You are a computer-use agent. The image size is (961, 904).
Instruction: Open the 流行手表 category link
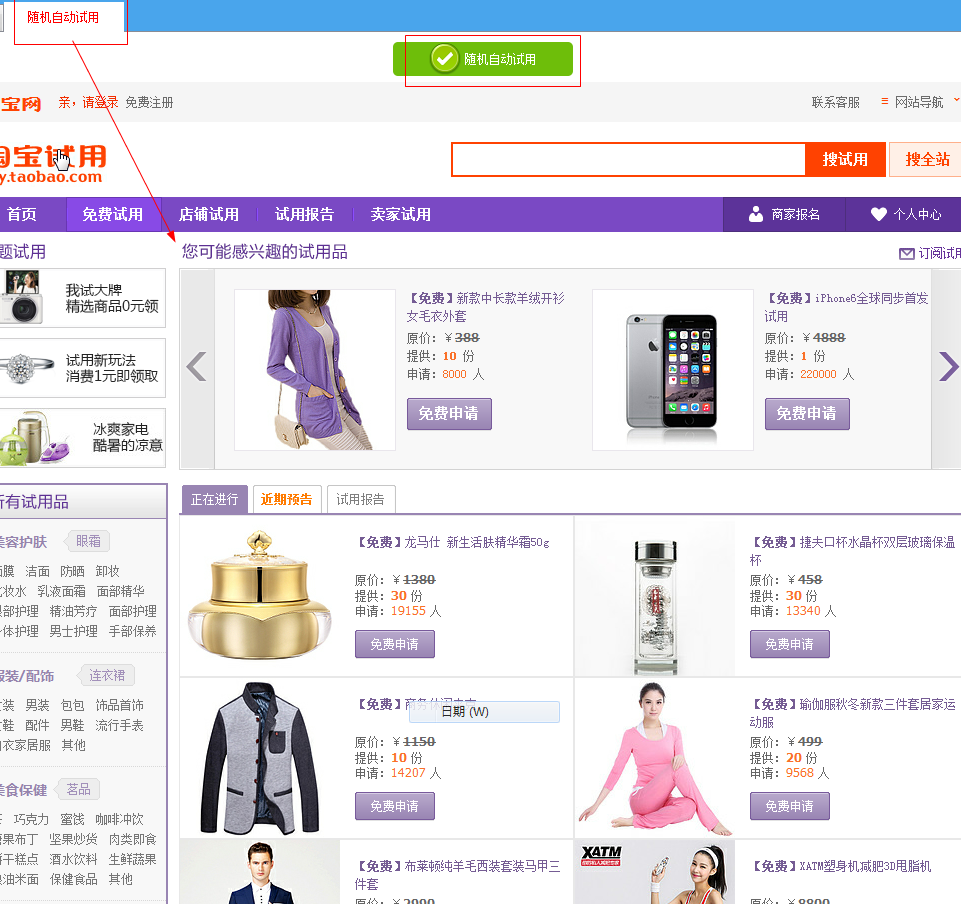(119, 725)
